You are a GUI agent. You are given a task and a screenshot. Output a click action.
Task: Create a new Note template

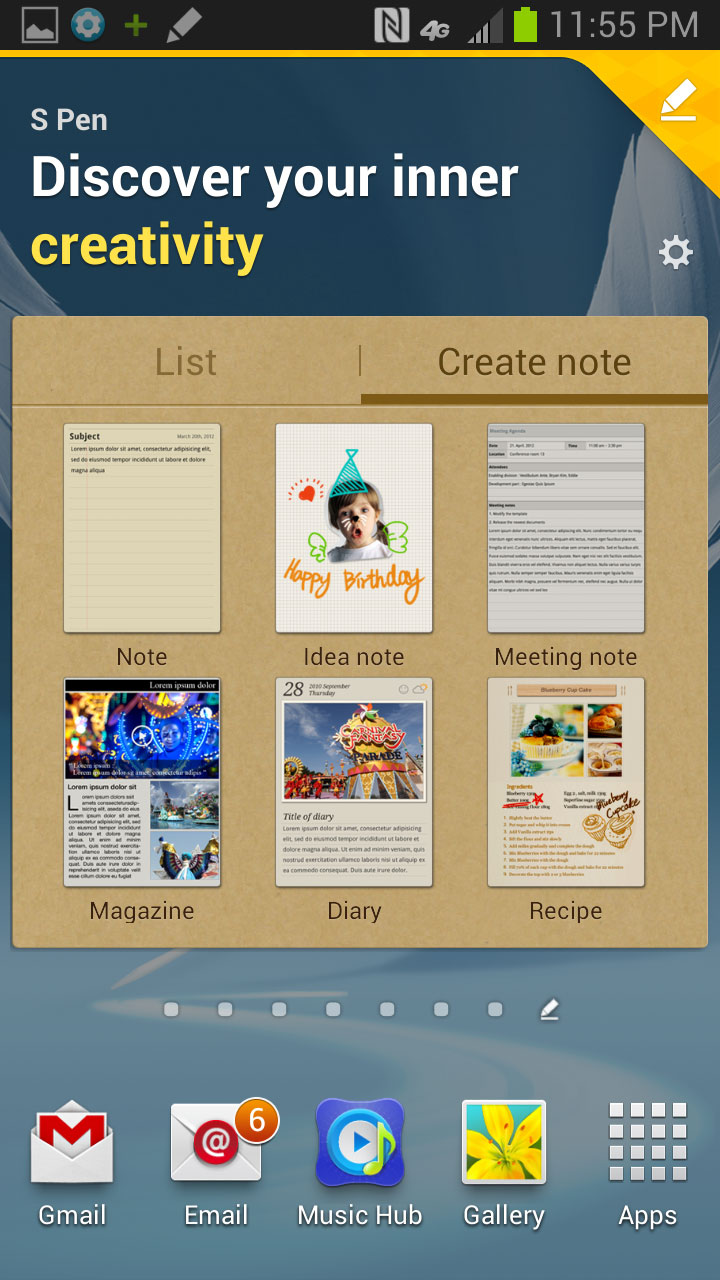pyautogui.click(x=142, y=528)
